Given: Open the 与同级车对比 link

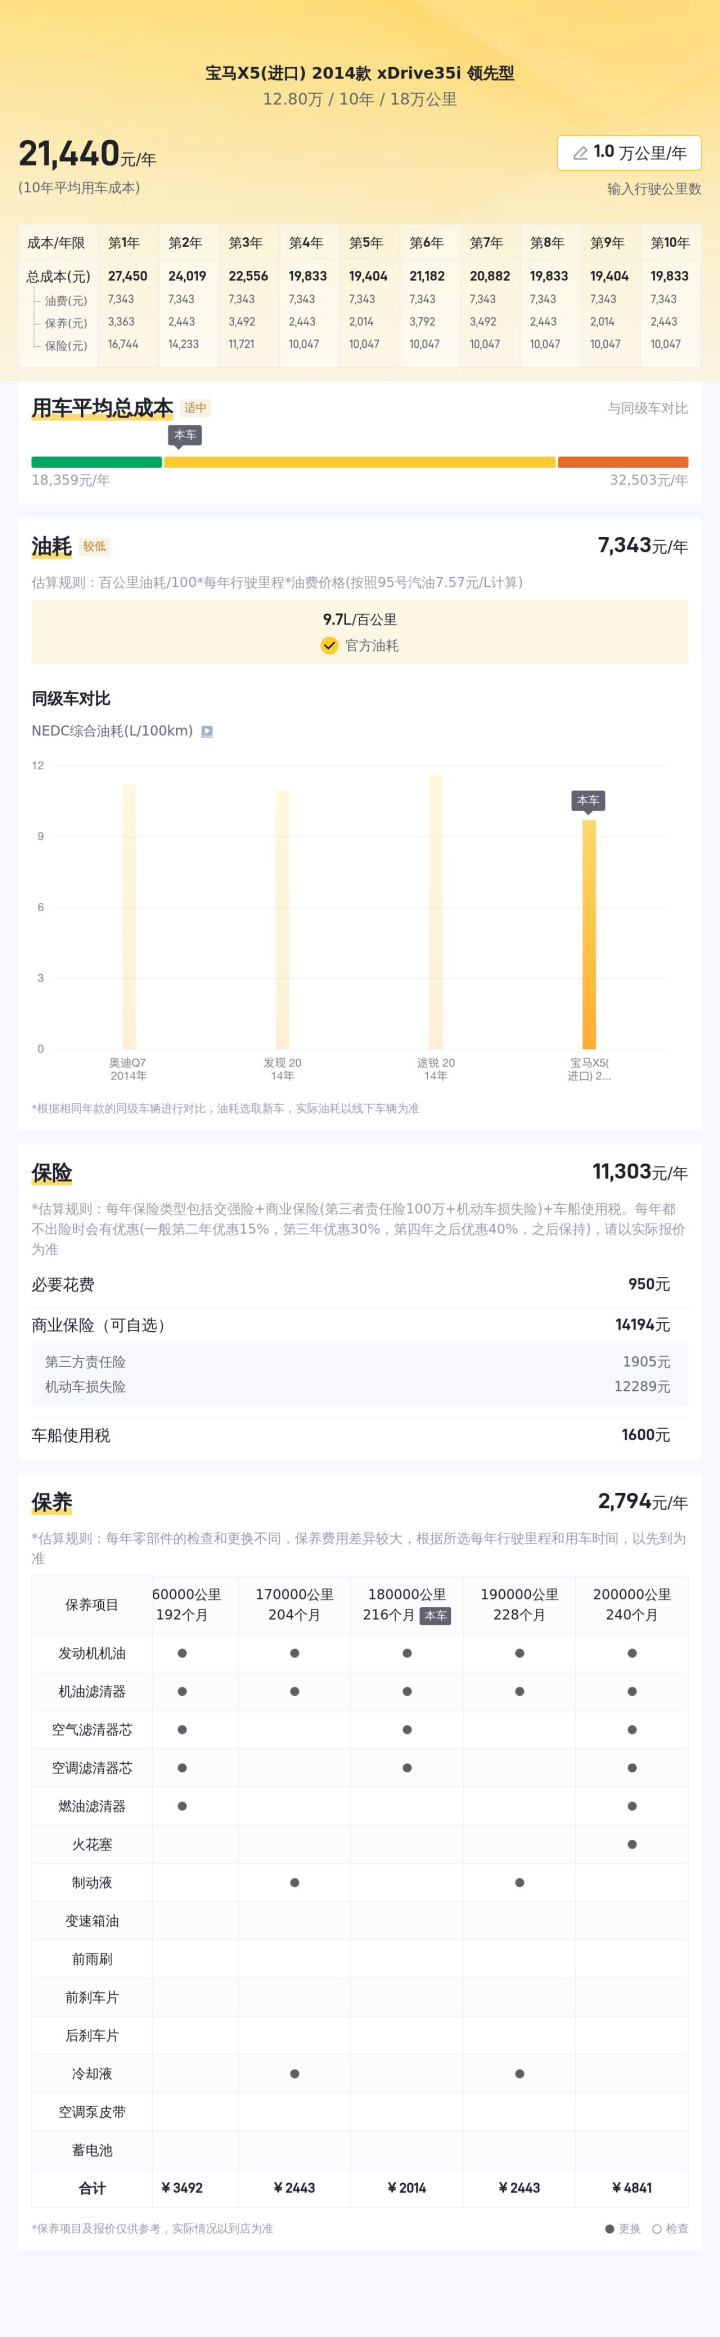Looking at the screenshot, I should [x=647, y=408].
